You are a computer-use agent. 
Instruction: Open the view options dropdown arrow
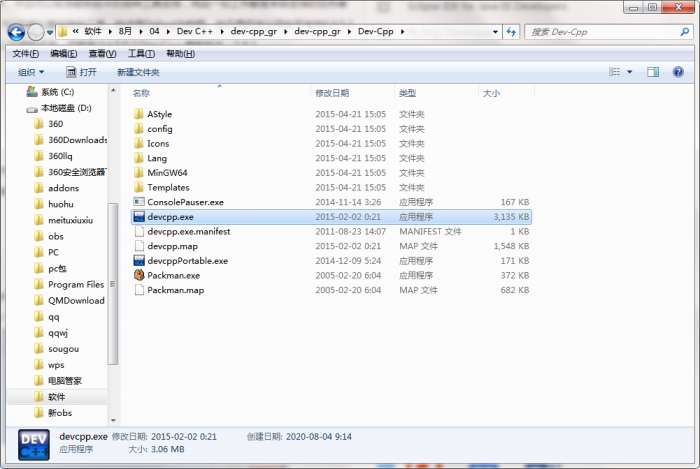(x=629, y=72)
